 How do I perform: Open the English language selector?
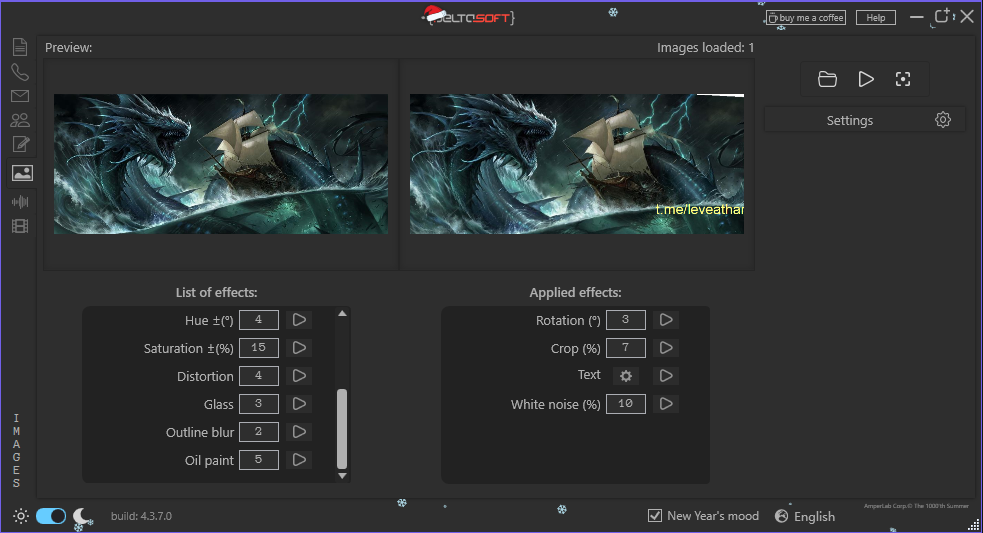pyautogui.click(x=805, y=516)
